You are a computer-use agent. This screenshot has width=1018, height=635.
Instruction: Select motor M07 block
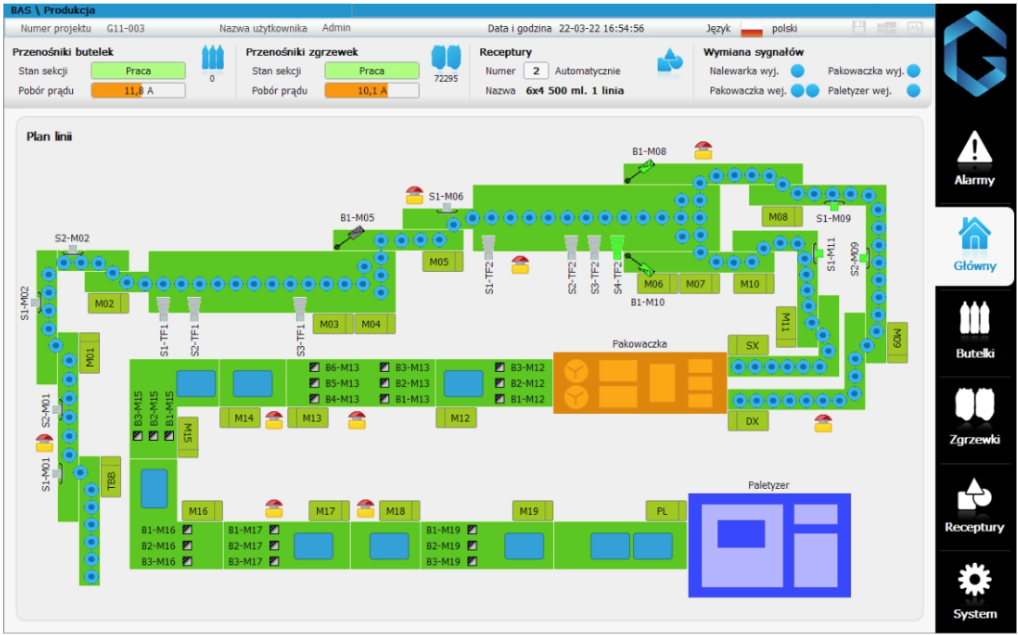point(699,284)
